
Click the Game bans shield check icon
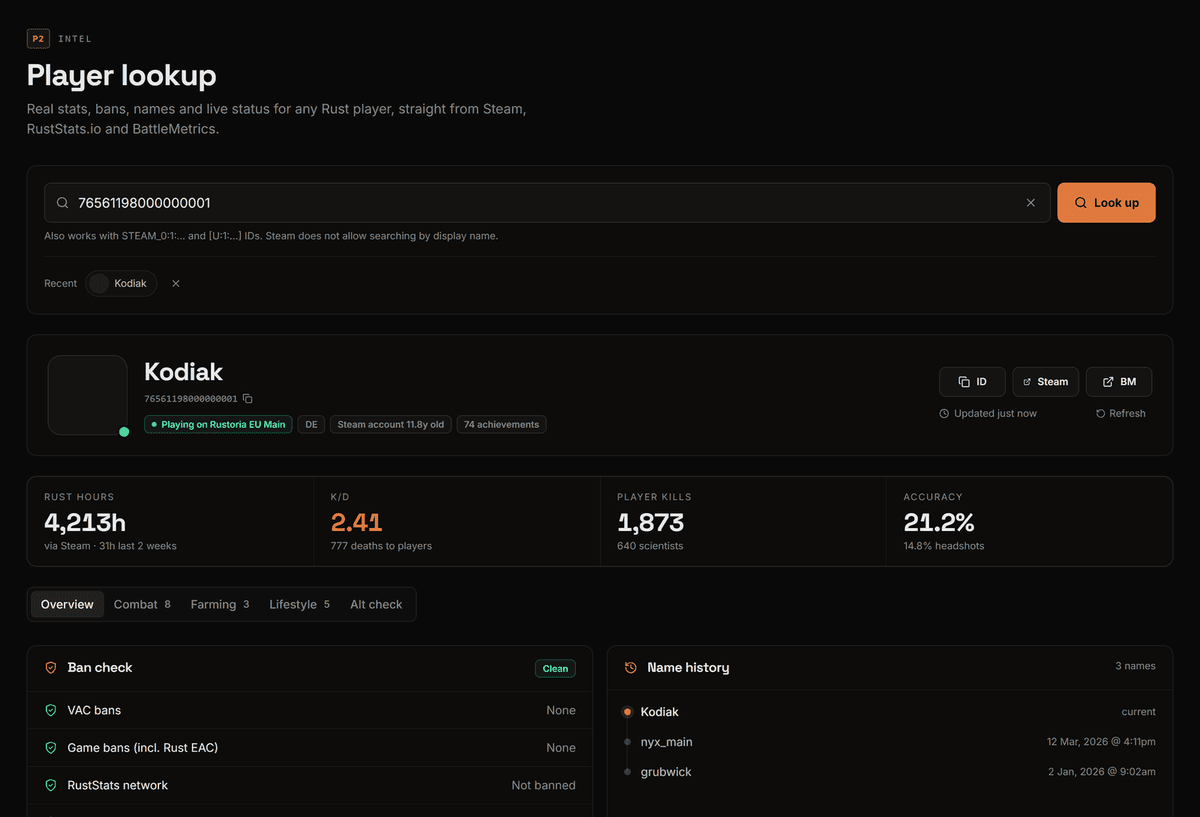(51, 747)
